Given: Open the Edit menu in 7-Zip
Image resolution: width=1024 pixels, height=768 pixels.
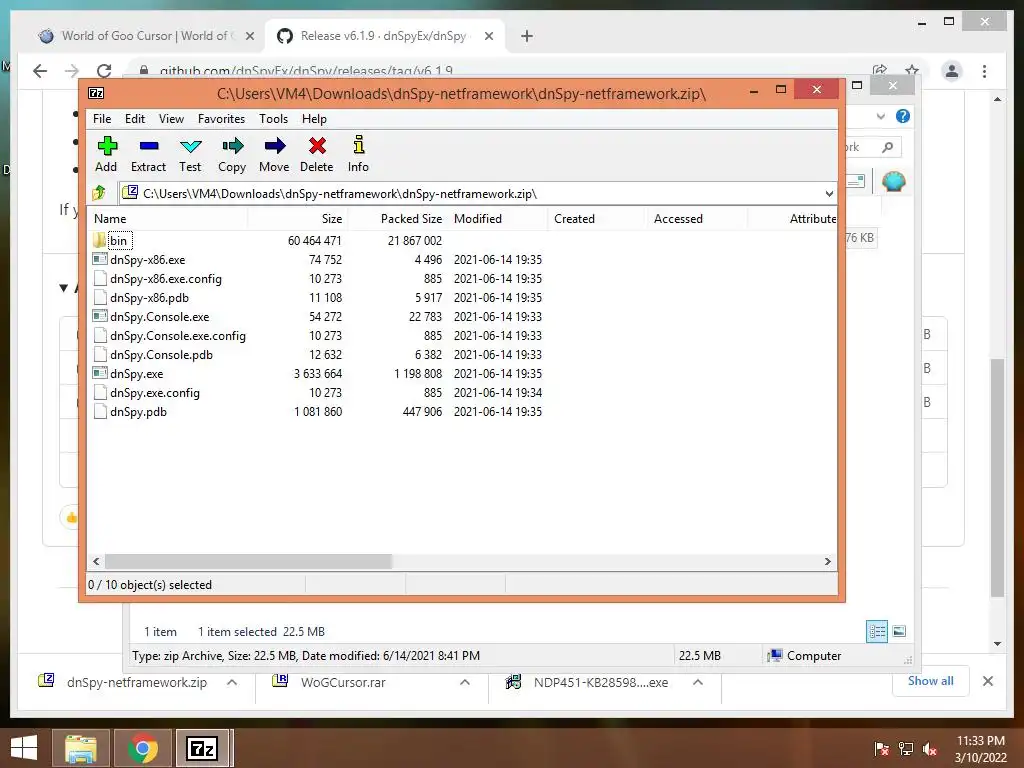Looking at the screenshot, I should [135, 119].
